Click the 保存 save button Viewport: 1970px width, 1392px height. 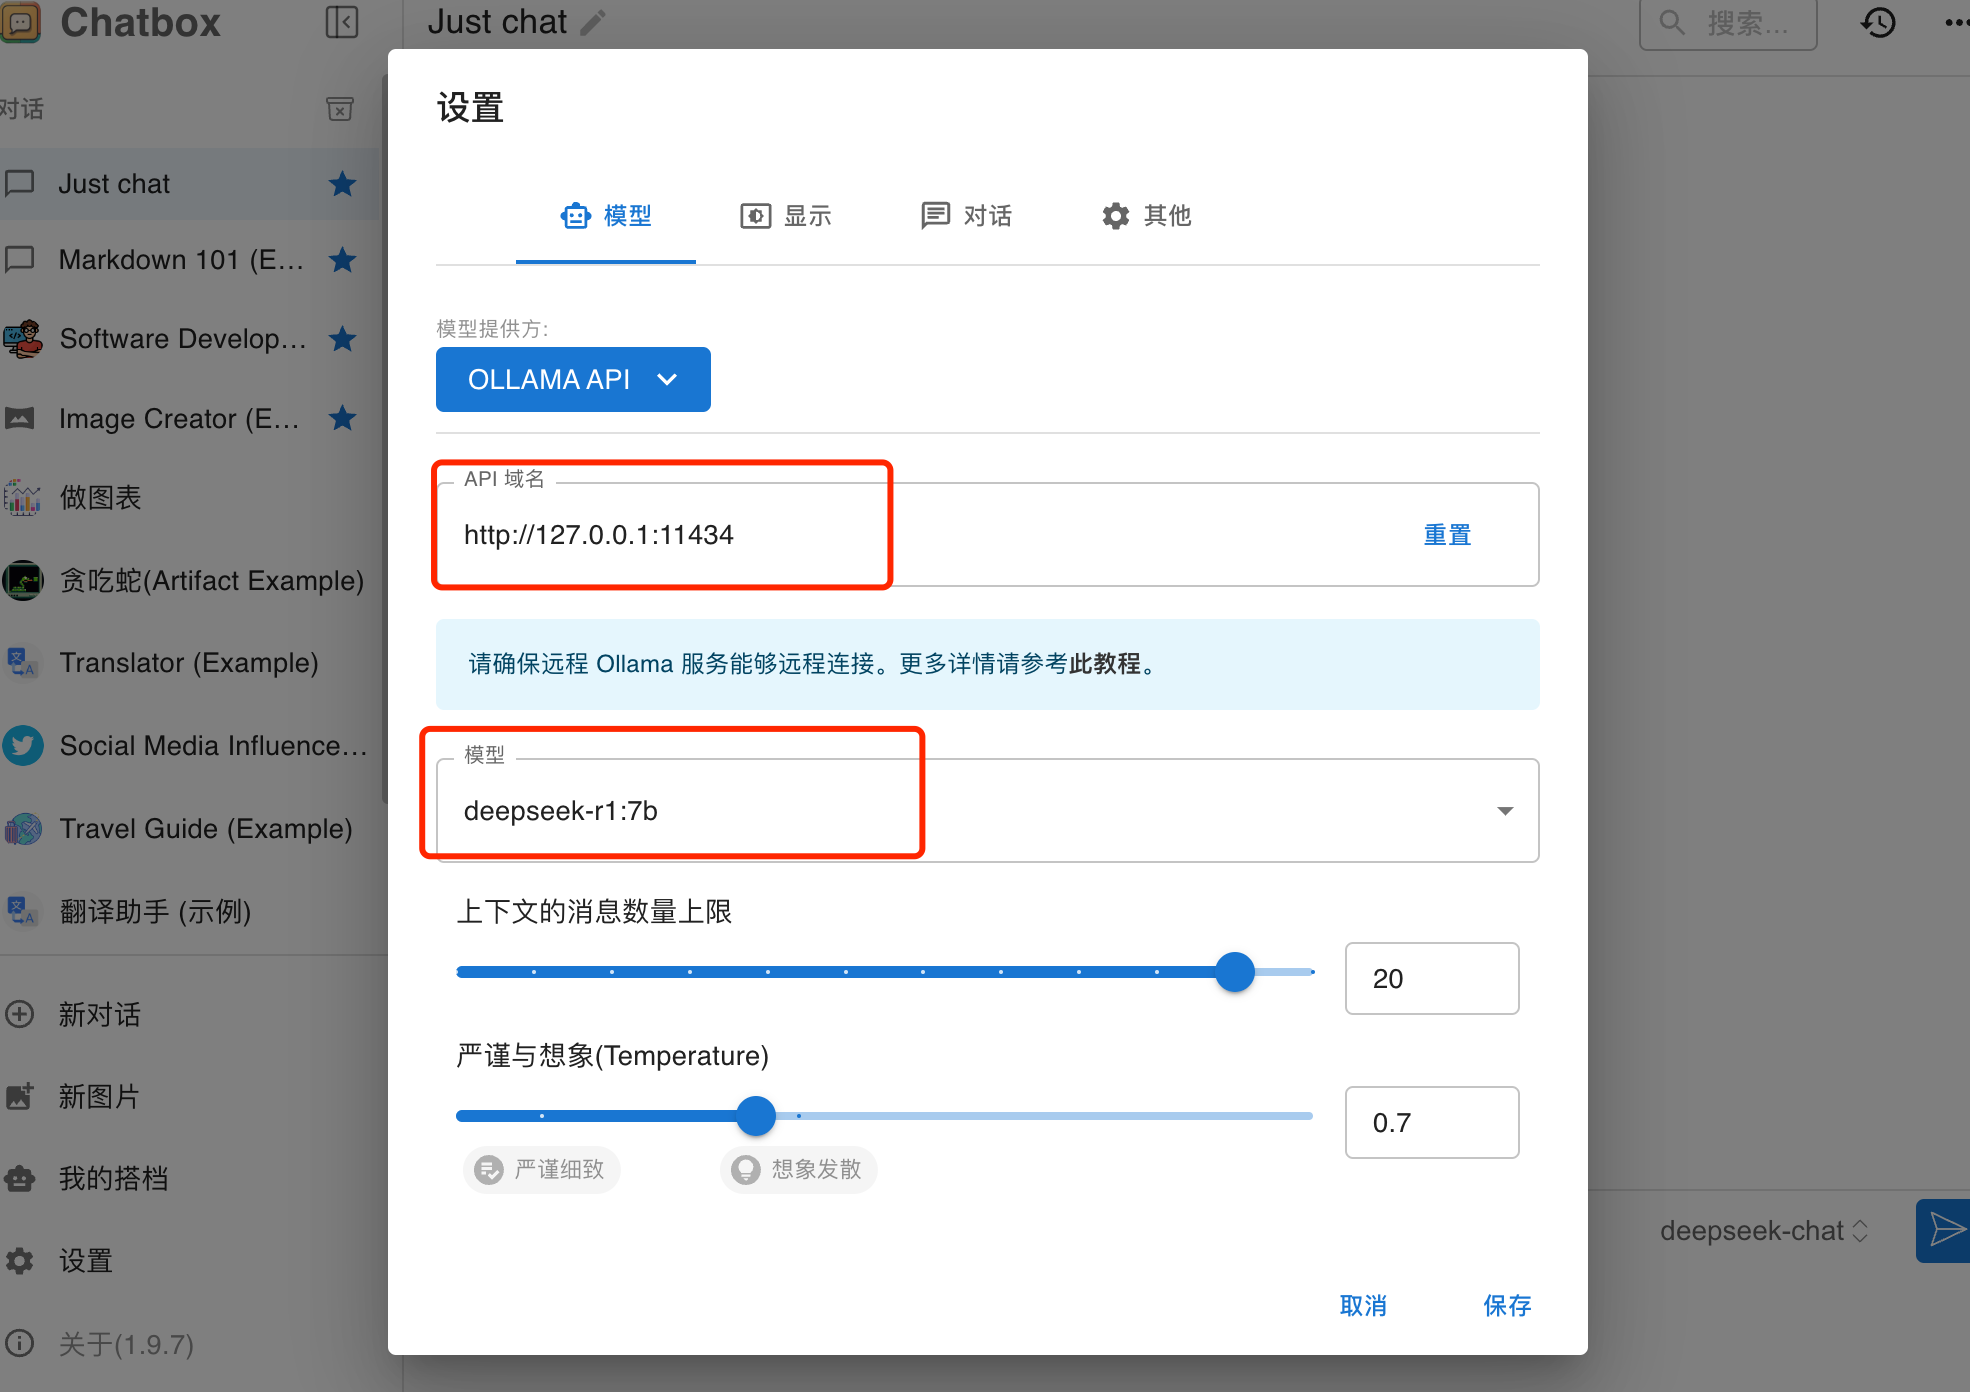pyautogui.click(x=1507, y=1305)
